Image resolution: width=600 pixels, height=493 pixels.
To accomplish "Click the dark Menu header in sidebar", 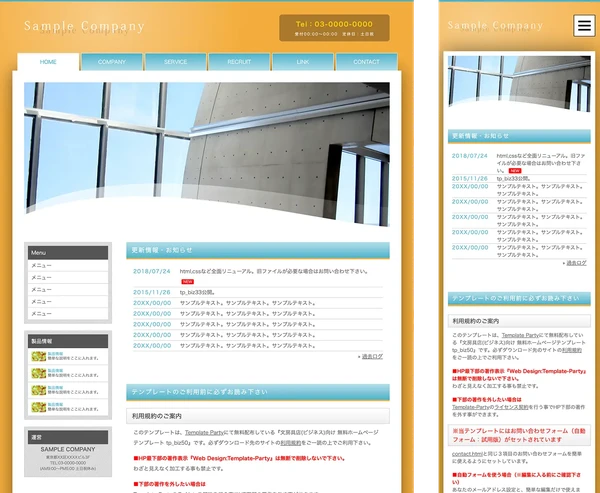I will (68, 253).
